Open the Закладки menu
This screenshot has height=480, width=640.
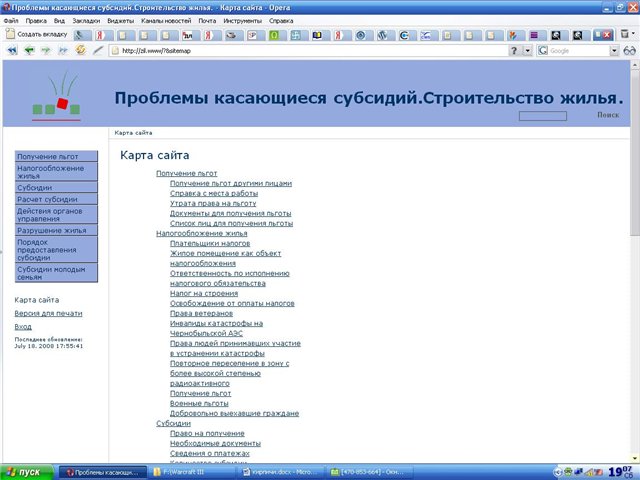[x=86, y=20]
